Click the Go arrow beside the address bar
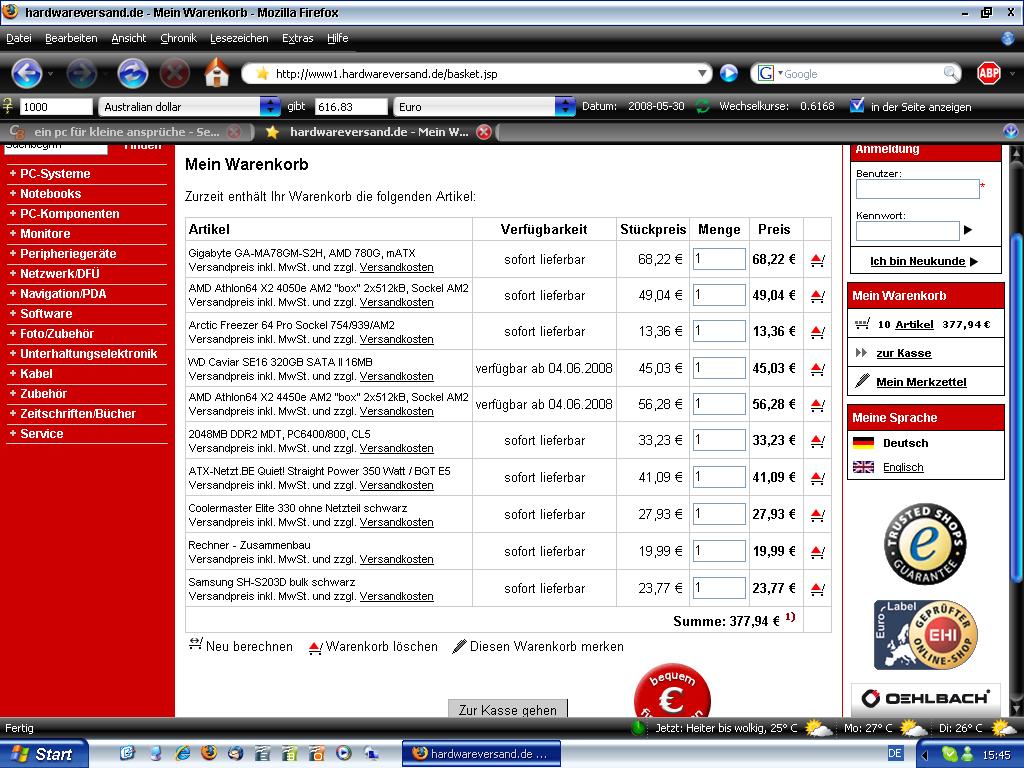 [729, 73]
